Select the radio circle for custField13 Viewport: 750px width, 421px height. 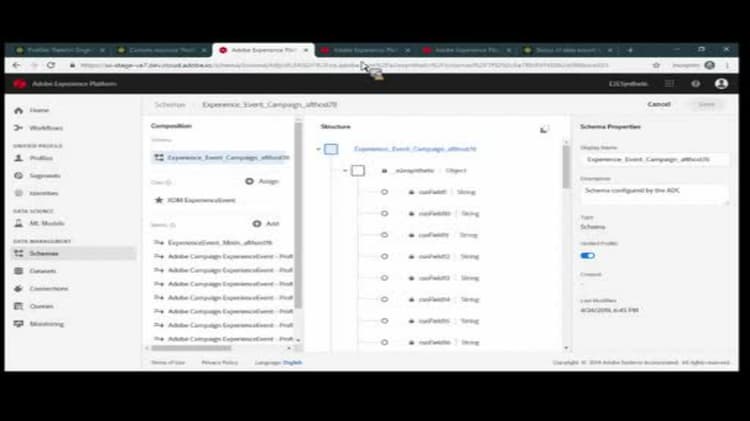384,278
